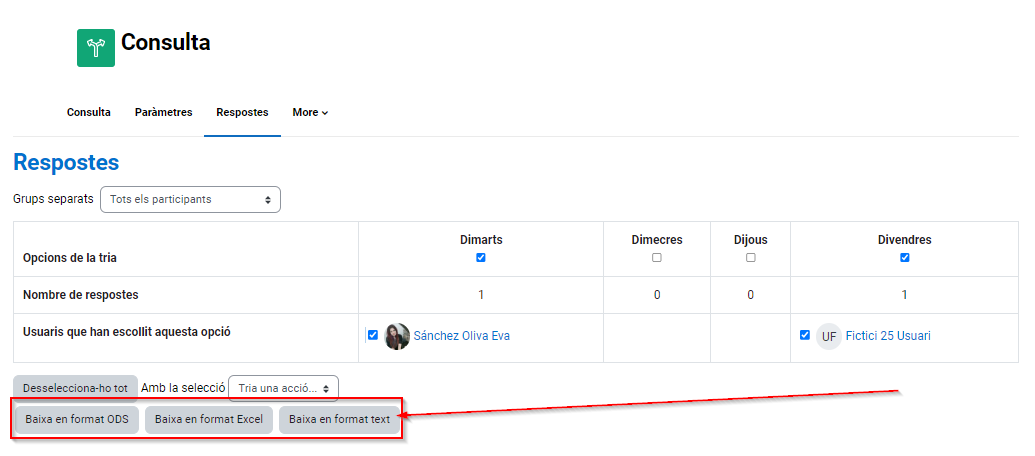Screen dimensions: 1035x456
Task: Open the Paràmetres tab
Action: tap(163, 113)
